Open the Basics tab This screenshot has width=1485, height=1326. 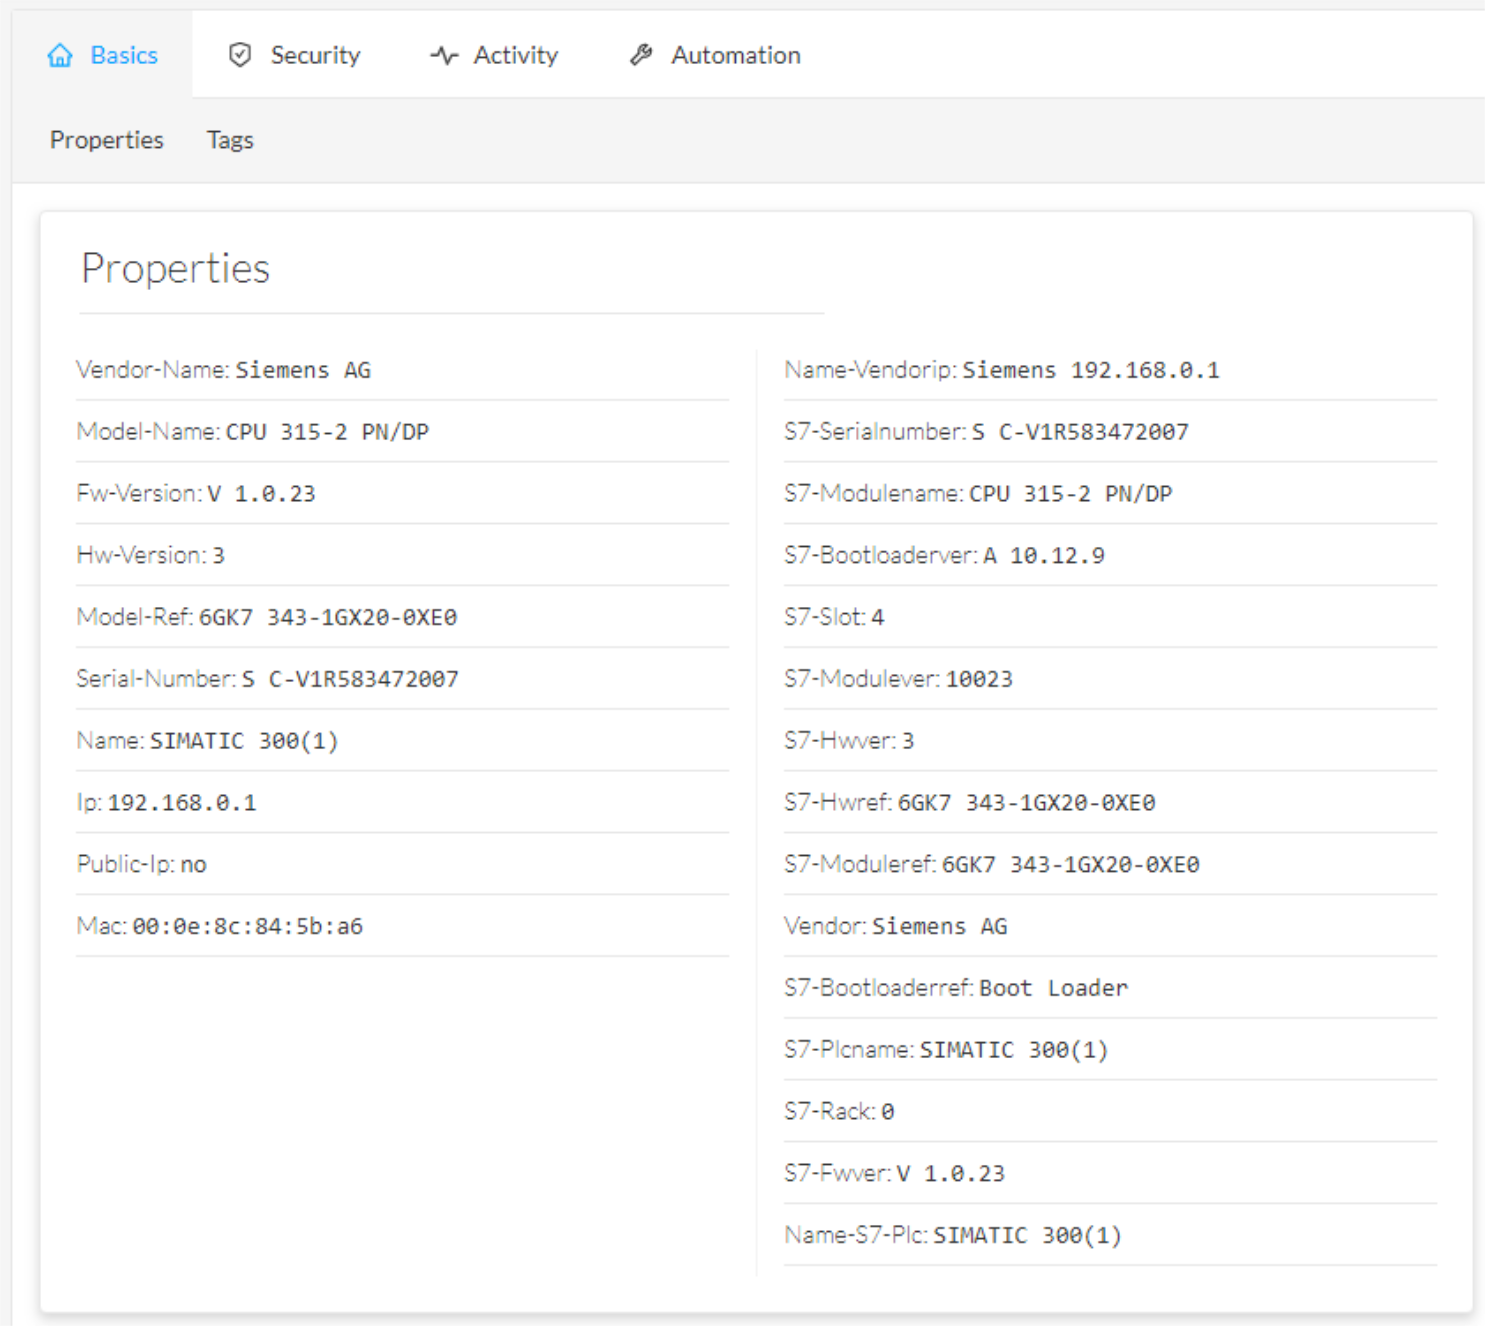click(102, 55)
